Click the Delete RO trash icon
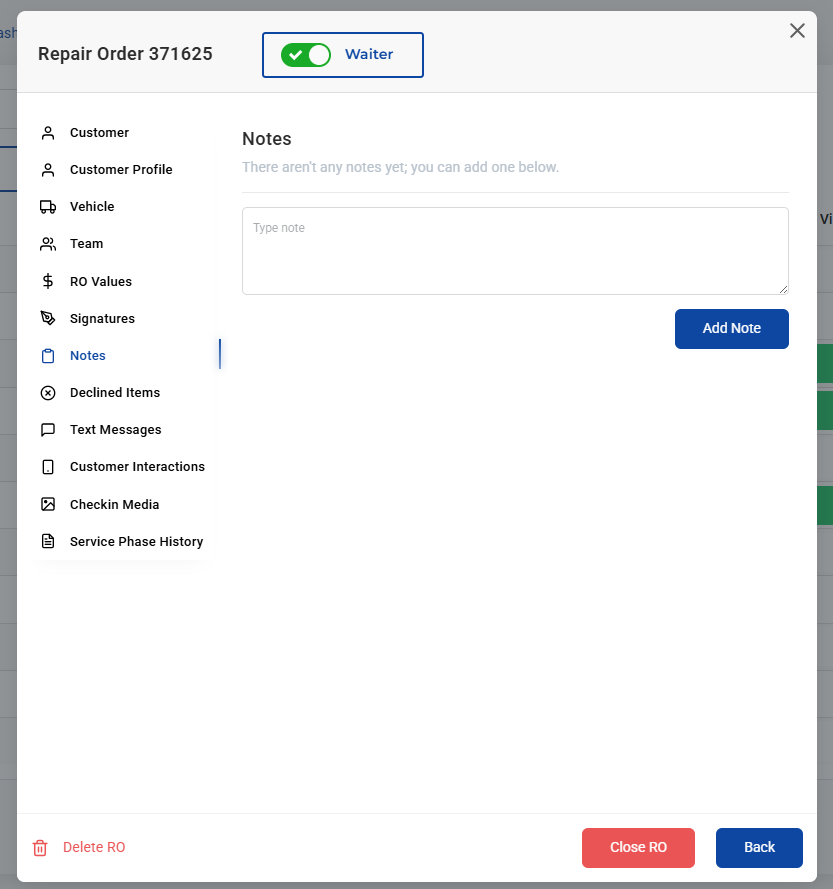Screen dimensions: 833x889 [x=39, y=847]
